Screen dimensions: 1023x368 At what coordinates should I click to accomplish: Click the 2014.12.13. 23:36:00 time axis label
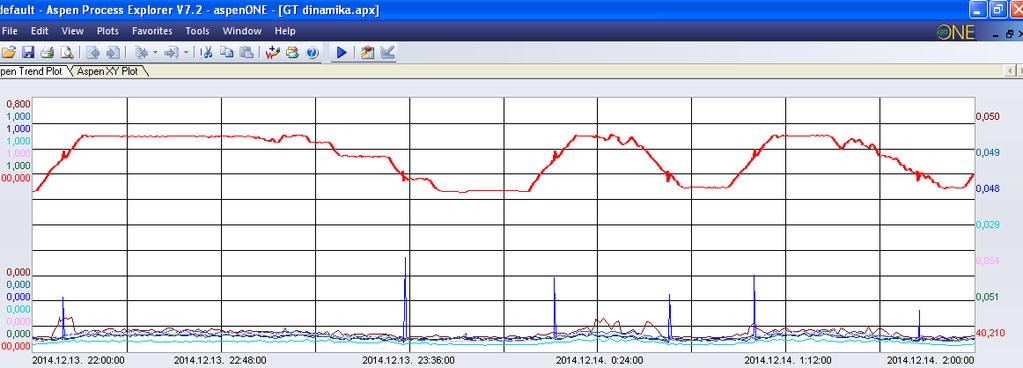[408, 360]
